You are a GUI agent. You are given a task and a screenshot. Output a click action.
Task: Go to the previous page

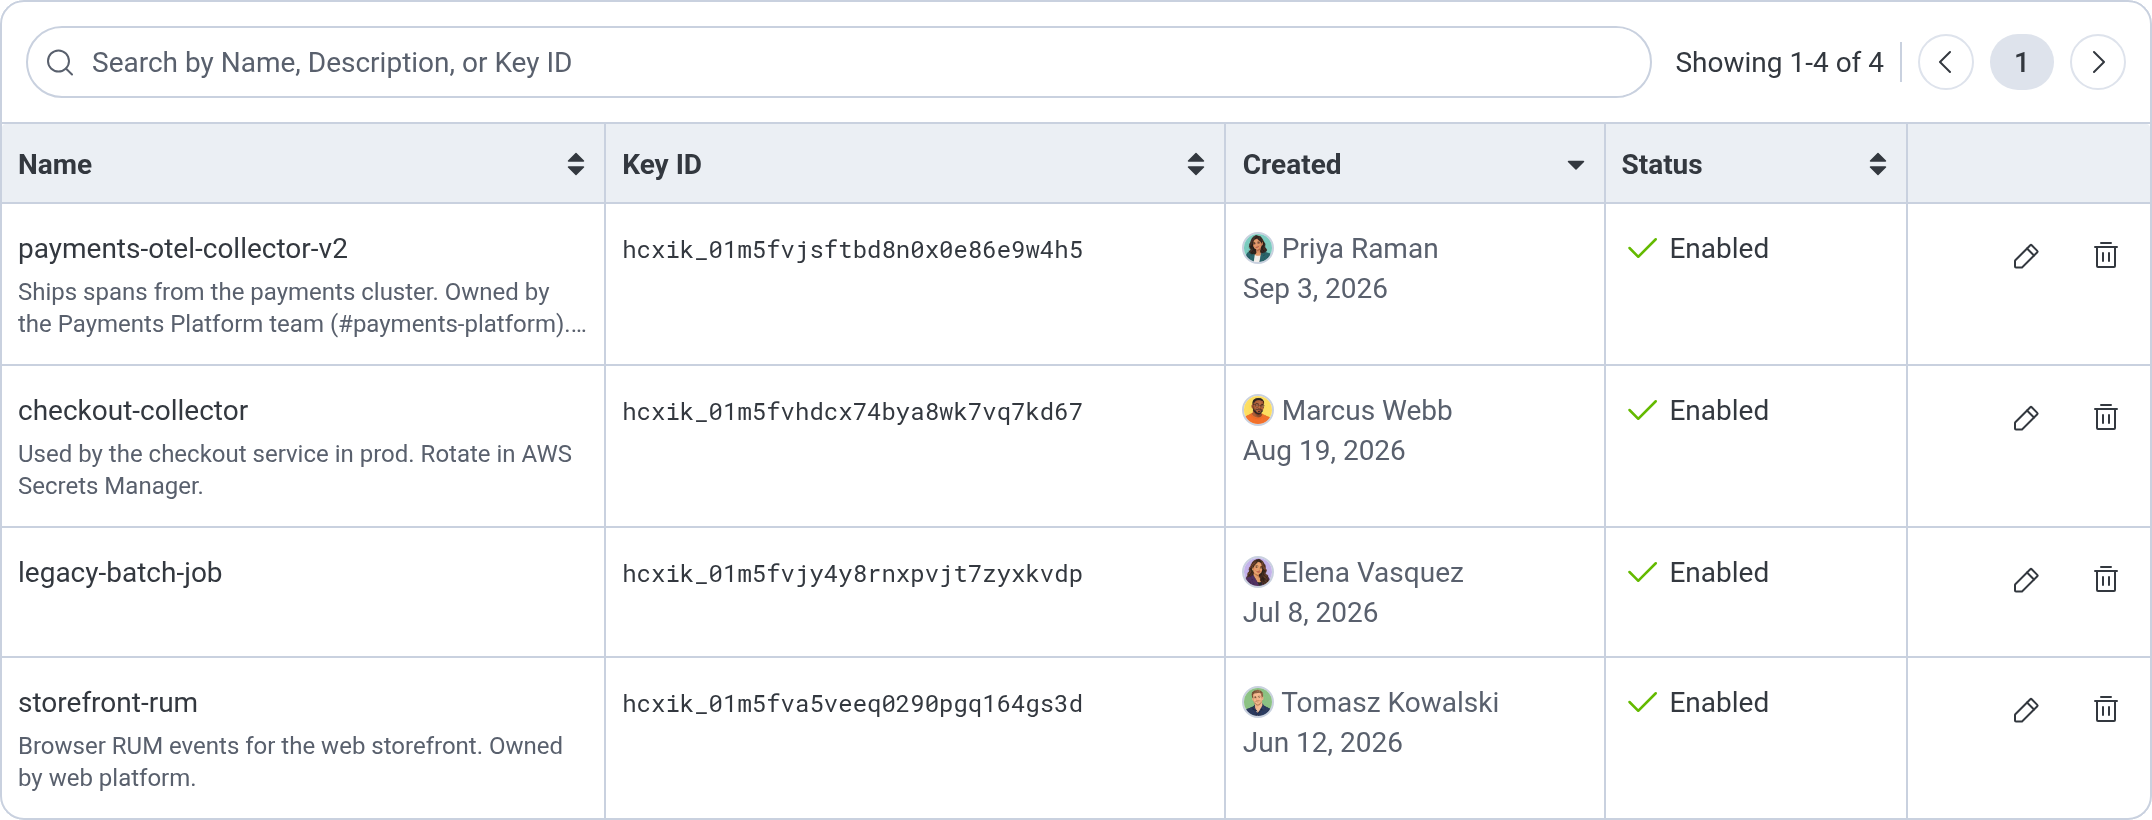(x=1945, y=62)
